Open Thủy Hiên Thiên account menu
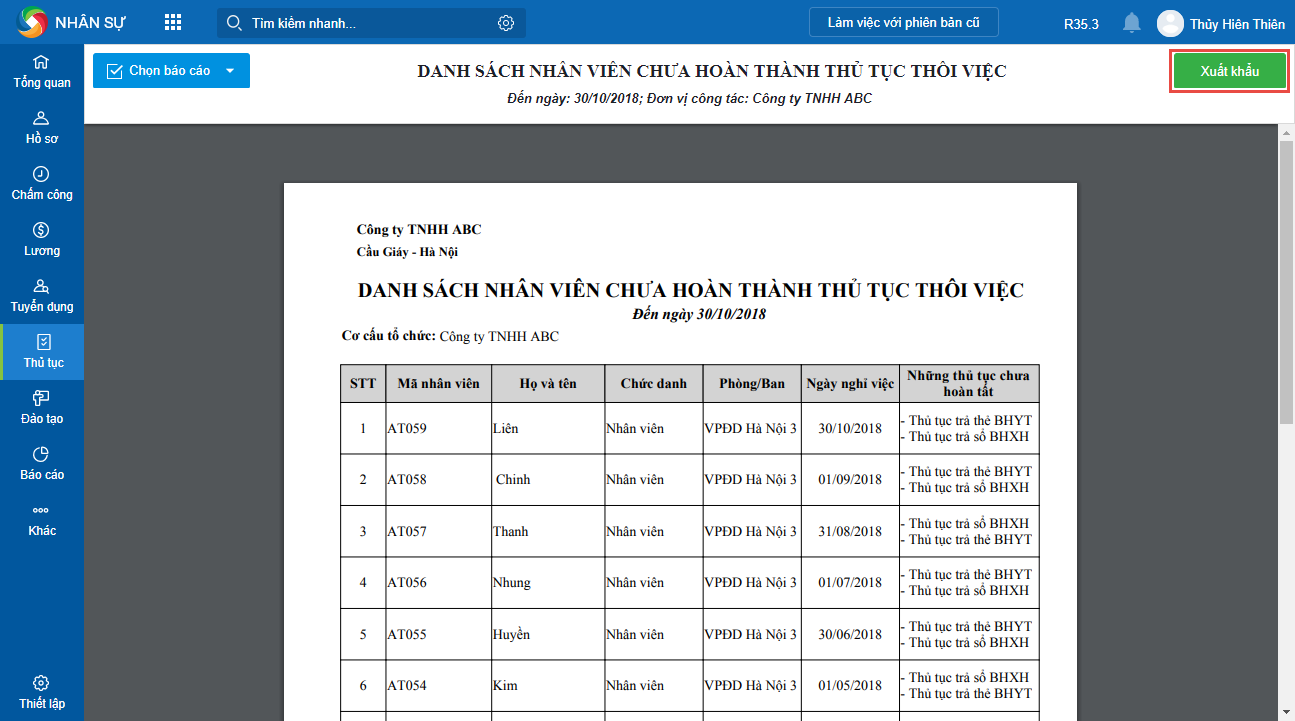 pyautogui.click(x=1237, y=24)
